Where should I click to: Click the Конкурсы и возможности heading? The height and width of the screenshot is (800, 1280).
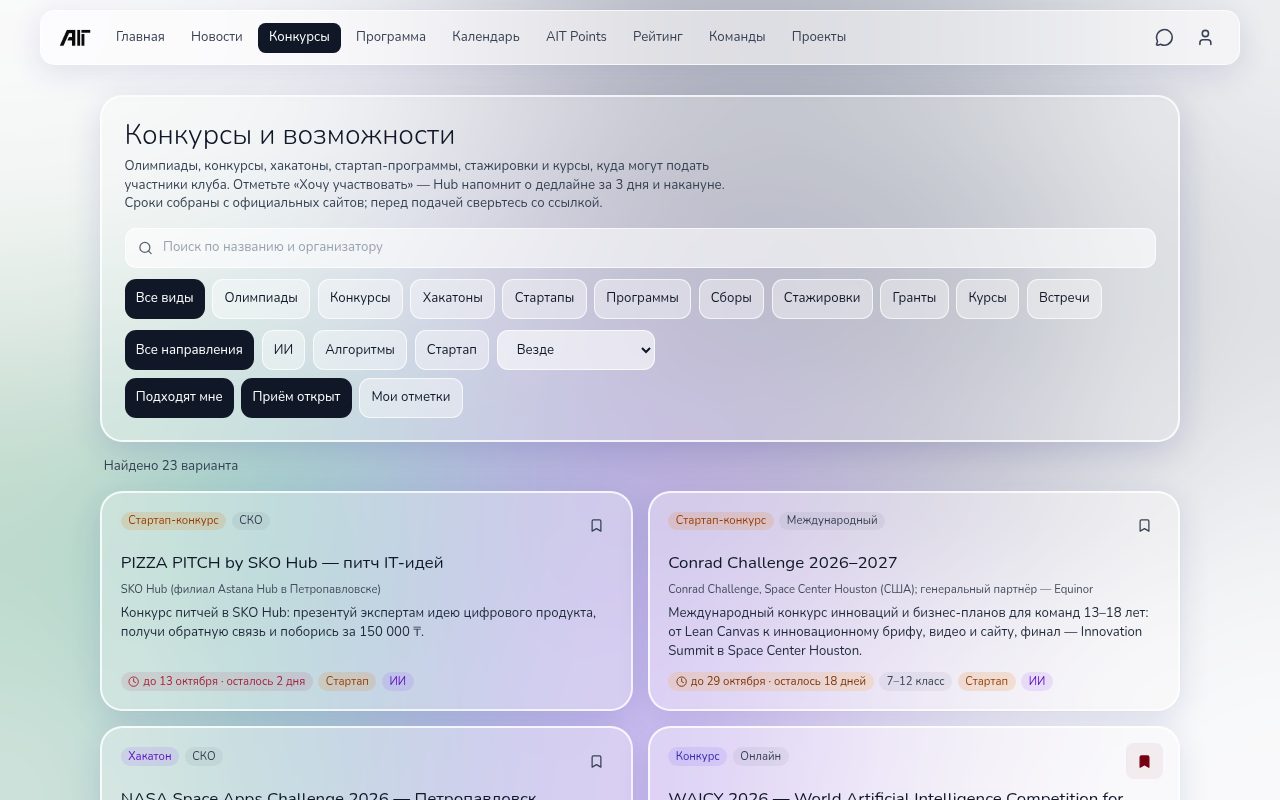click(290, 135)
